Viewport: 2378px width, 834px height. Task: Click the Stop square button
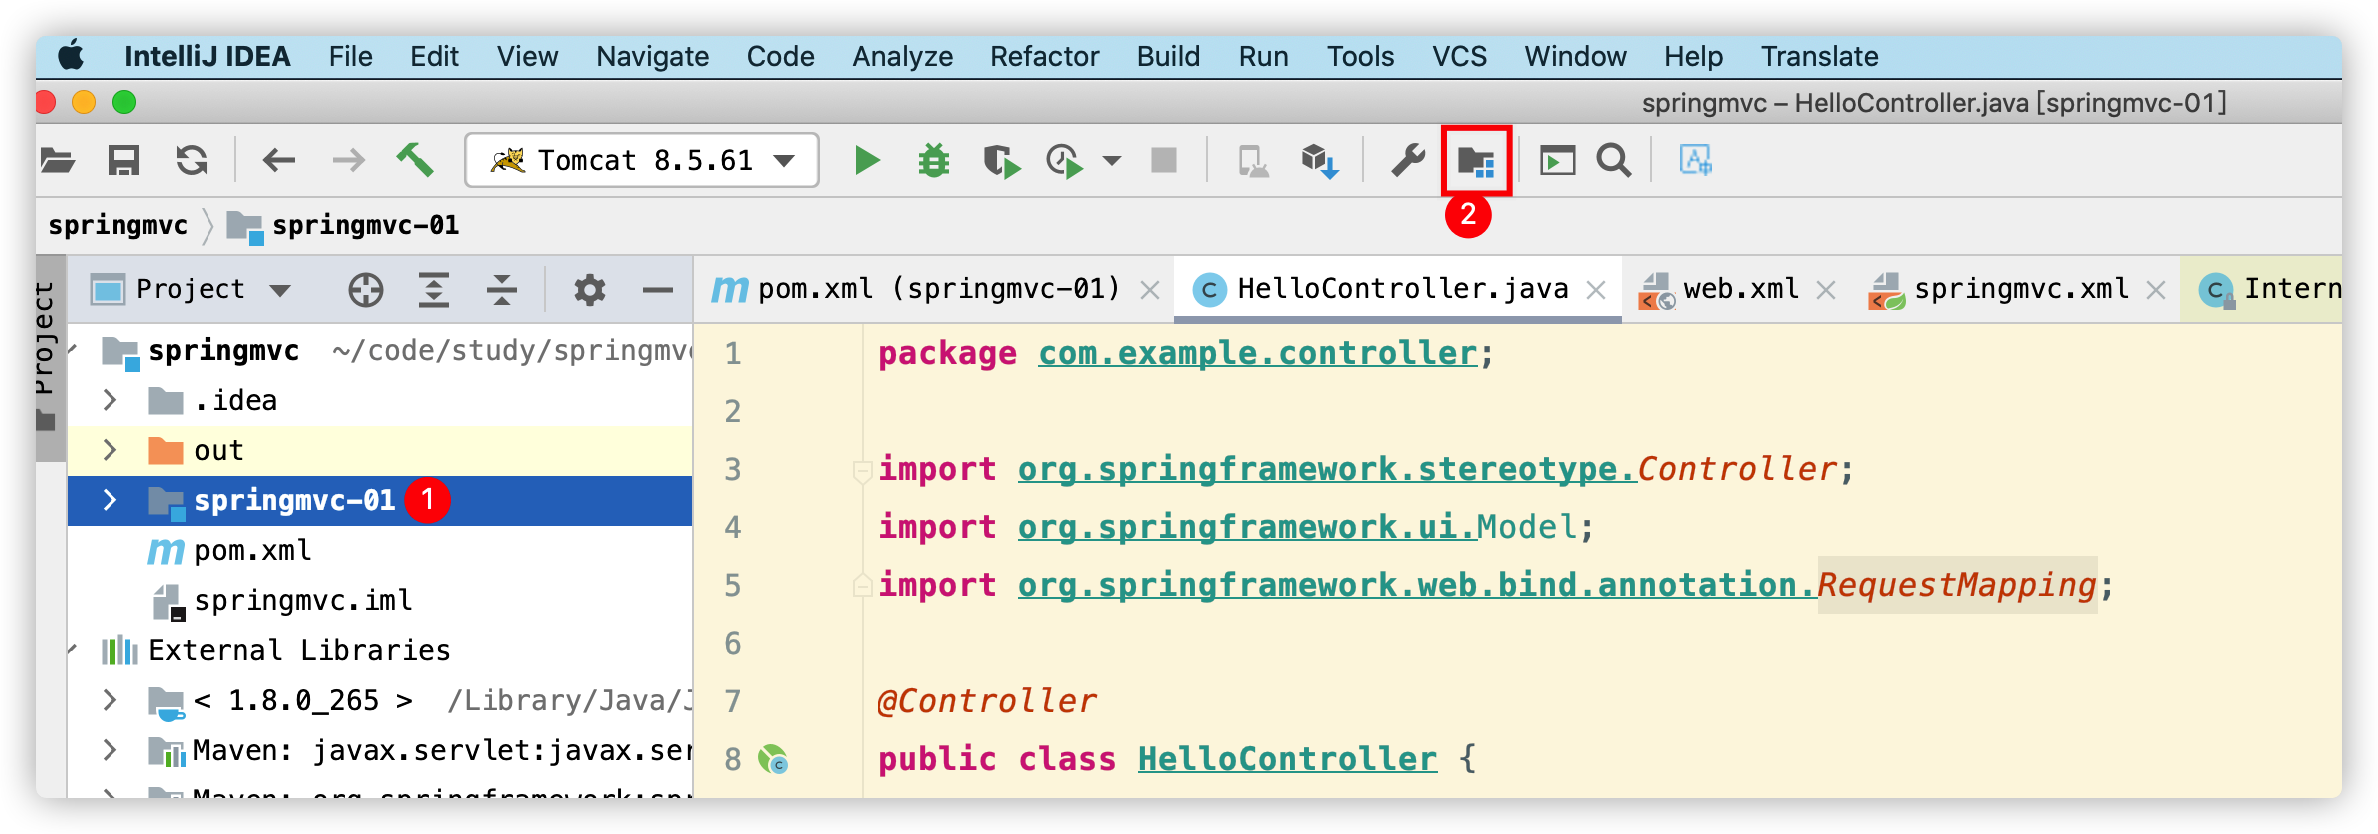click(x=1164, y=160)
